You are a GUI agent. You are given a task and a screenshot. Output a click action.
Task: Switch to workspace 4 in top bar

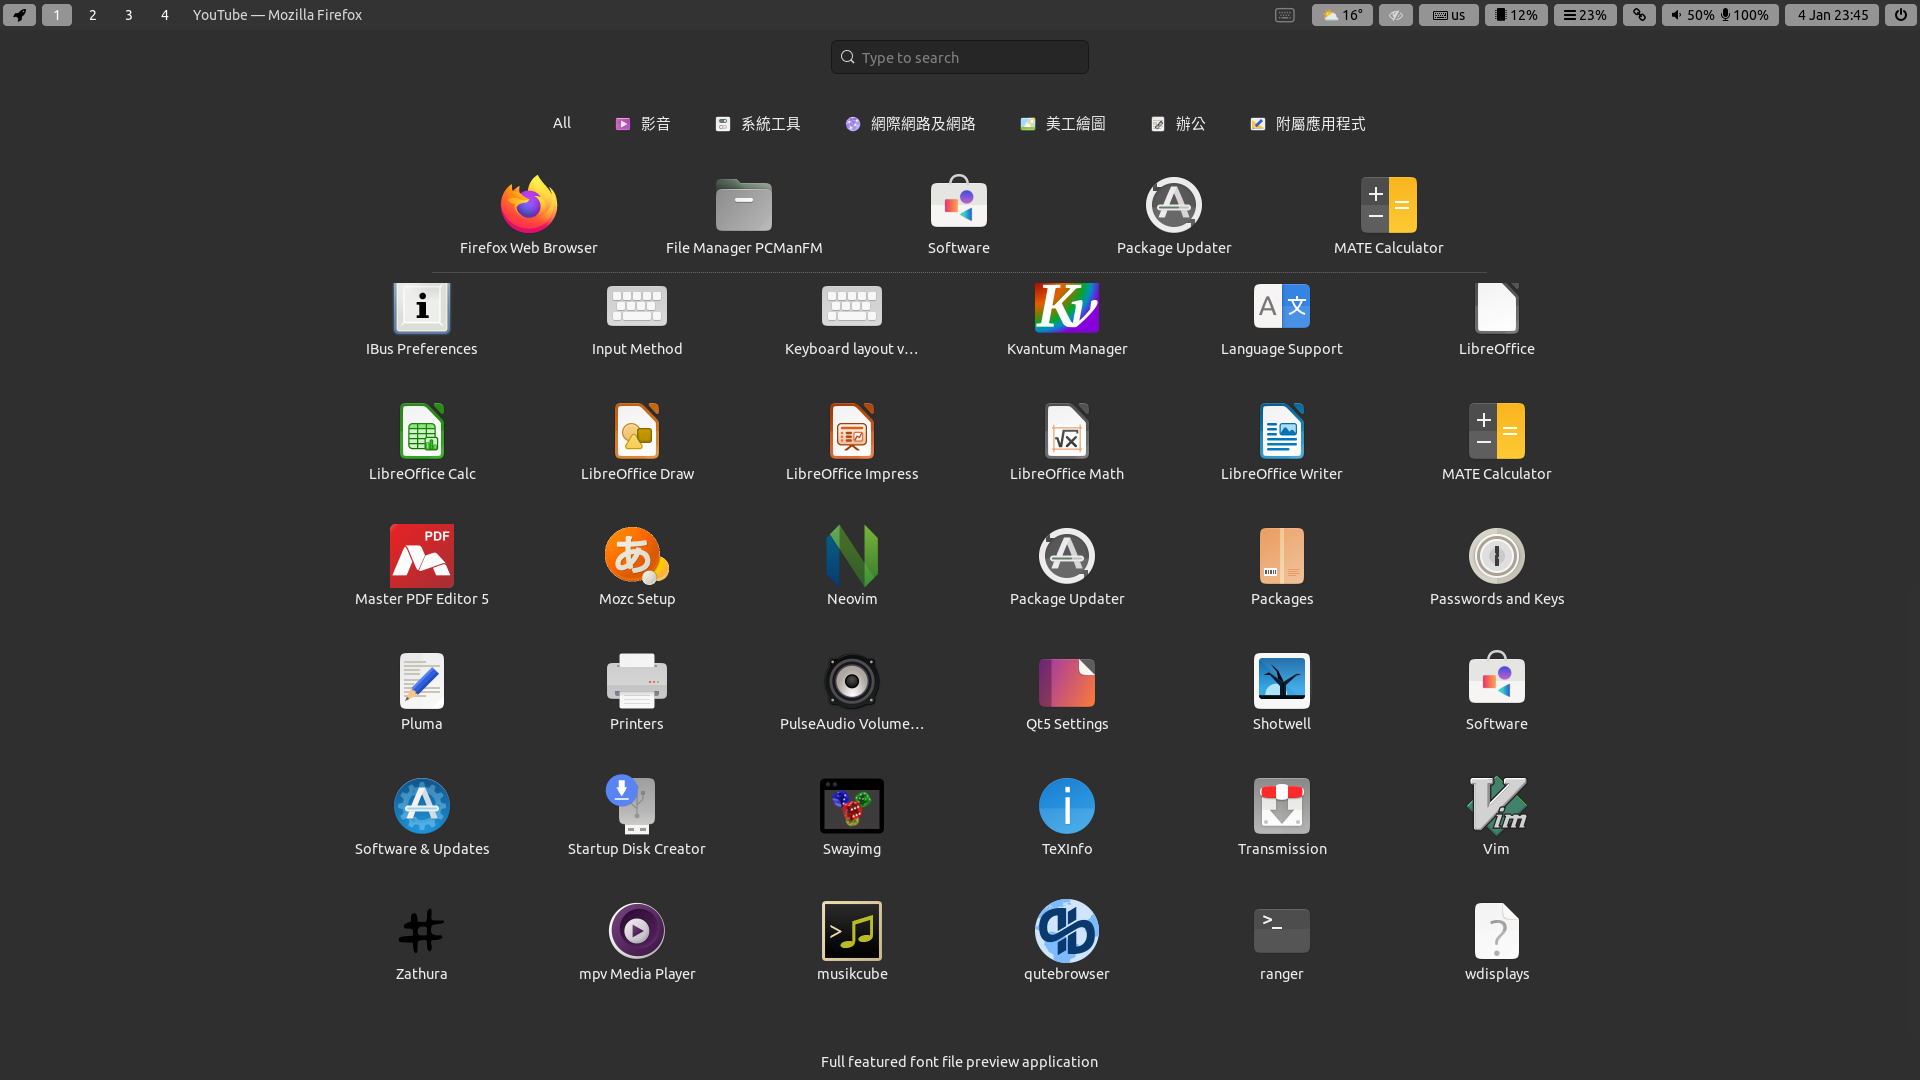165,15
